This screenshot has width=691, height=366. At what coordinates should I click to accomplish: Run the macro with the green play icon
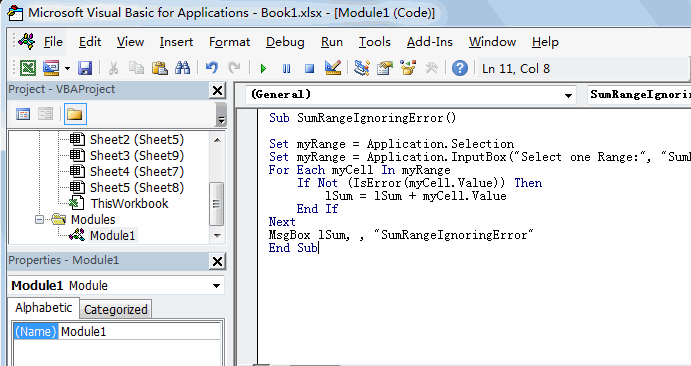(264, 68)
